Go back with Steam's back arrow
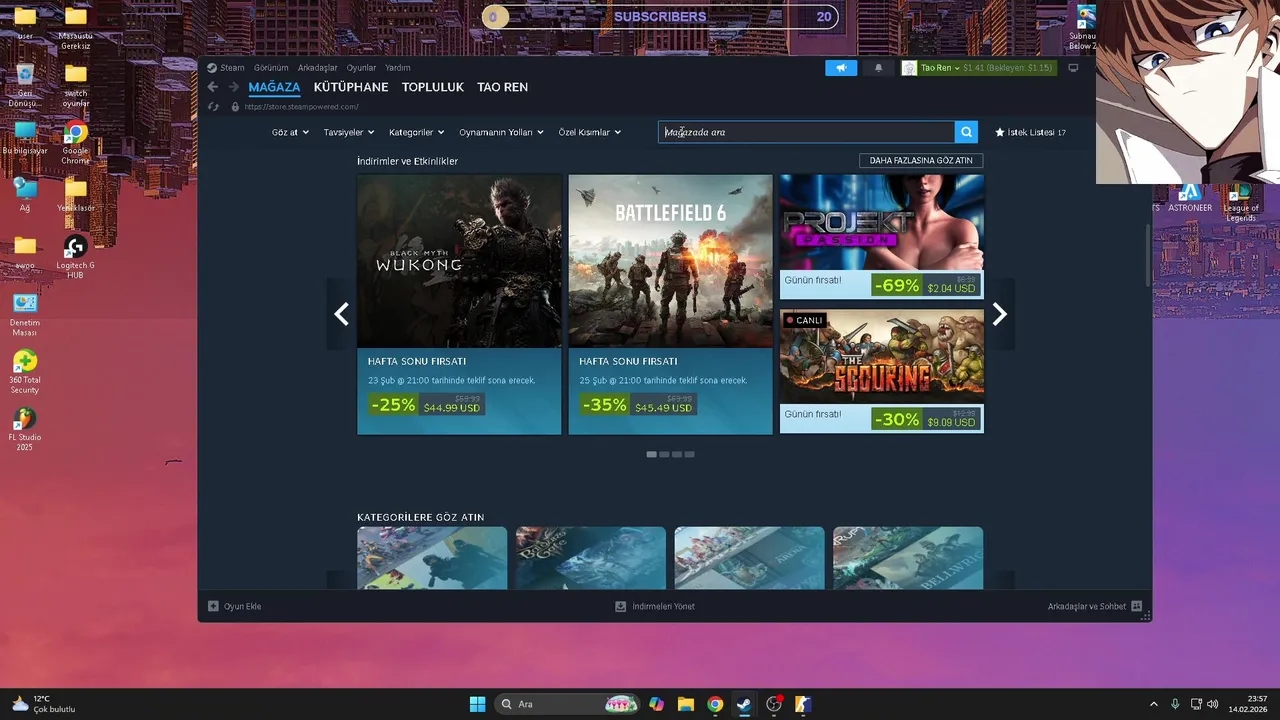The width and height of the screenshot is (1280, 720). click(212, 87)
